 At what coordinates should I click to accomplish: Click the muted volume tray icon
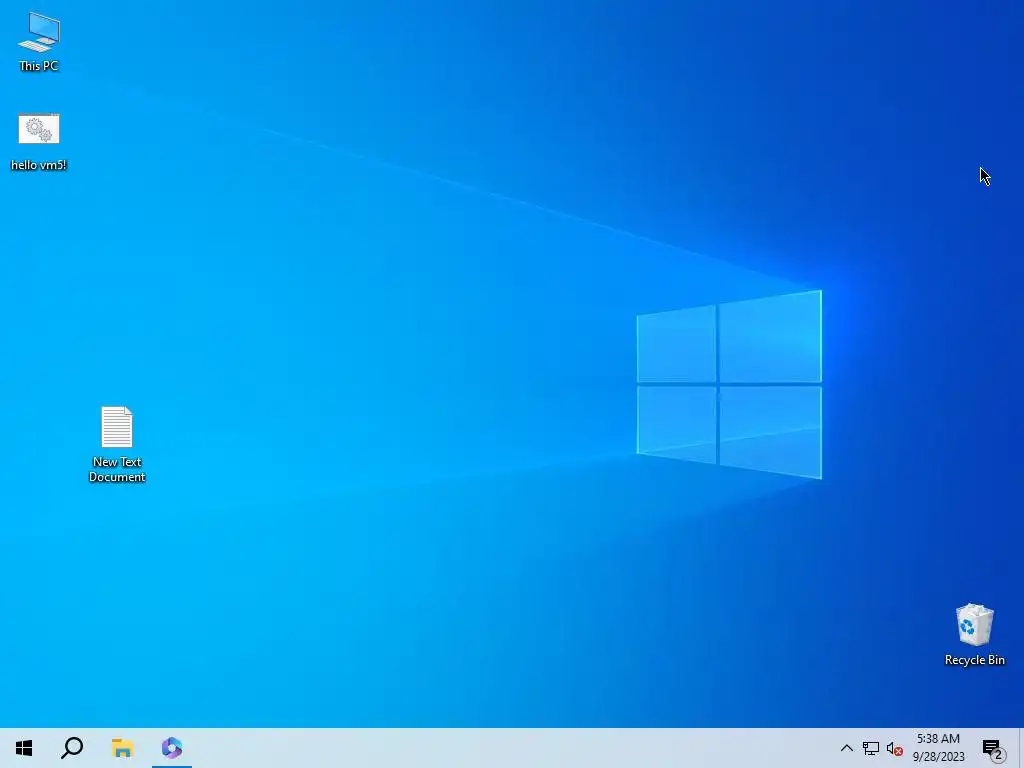tap(895, 749)
